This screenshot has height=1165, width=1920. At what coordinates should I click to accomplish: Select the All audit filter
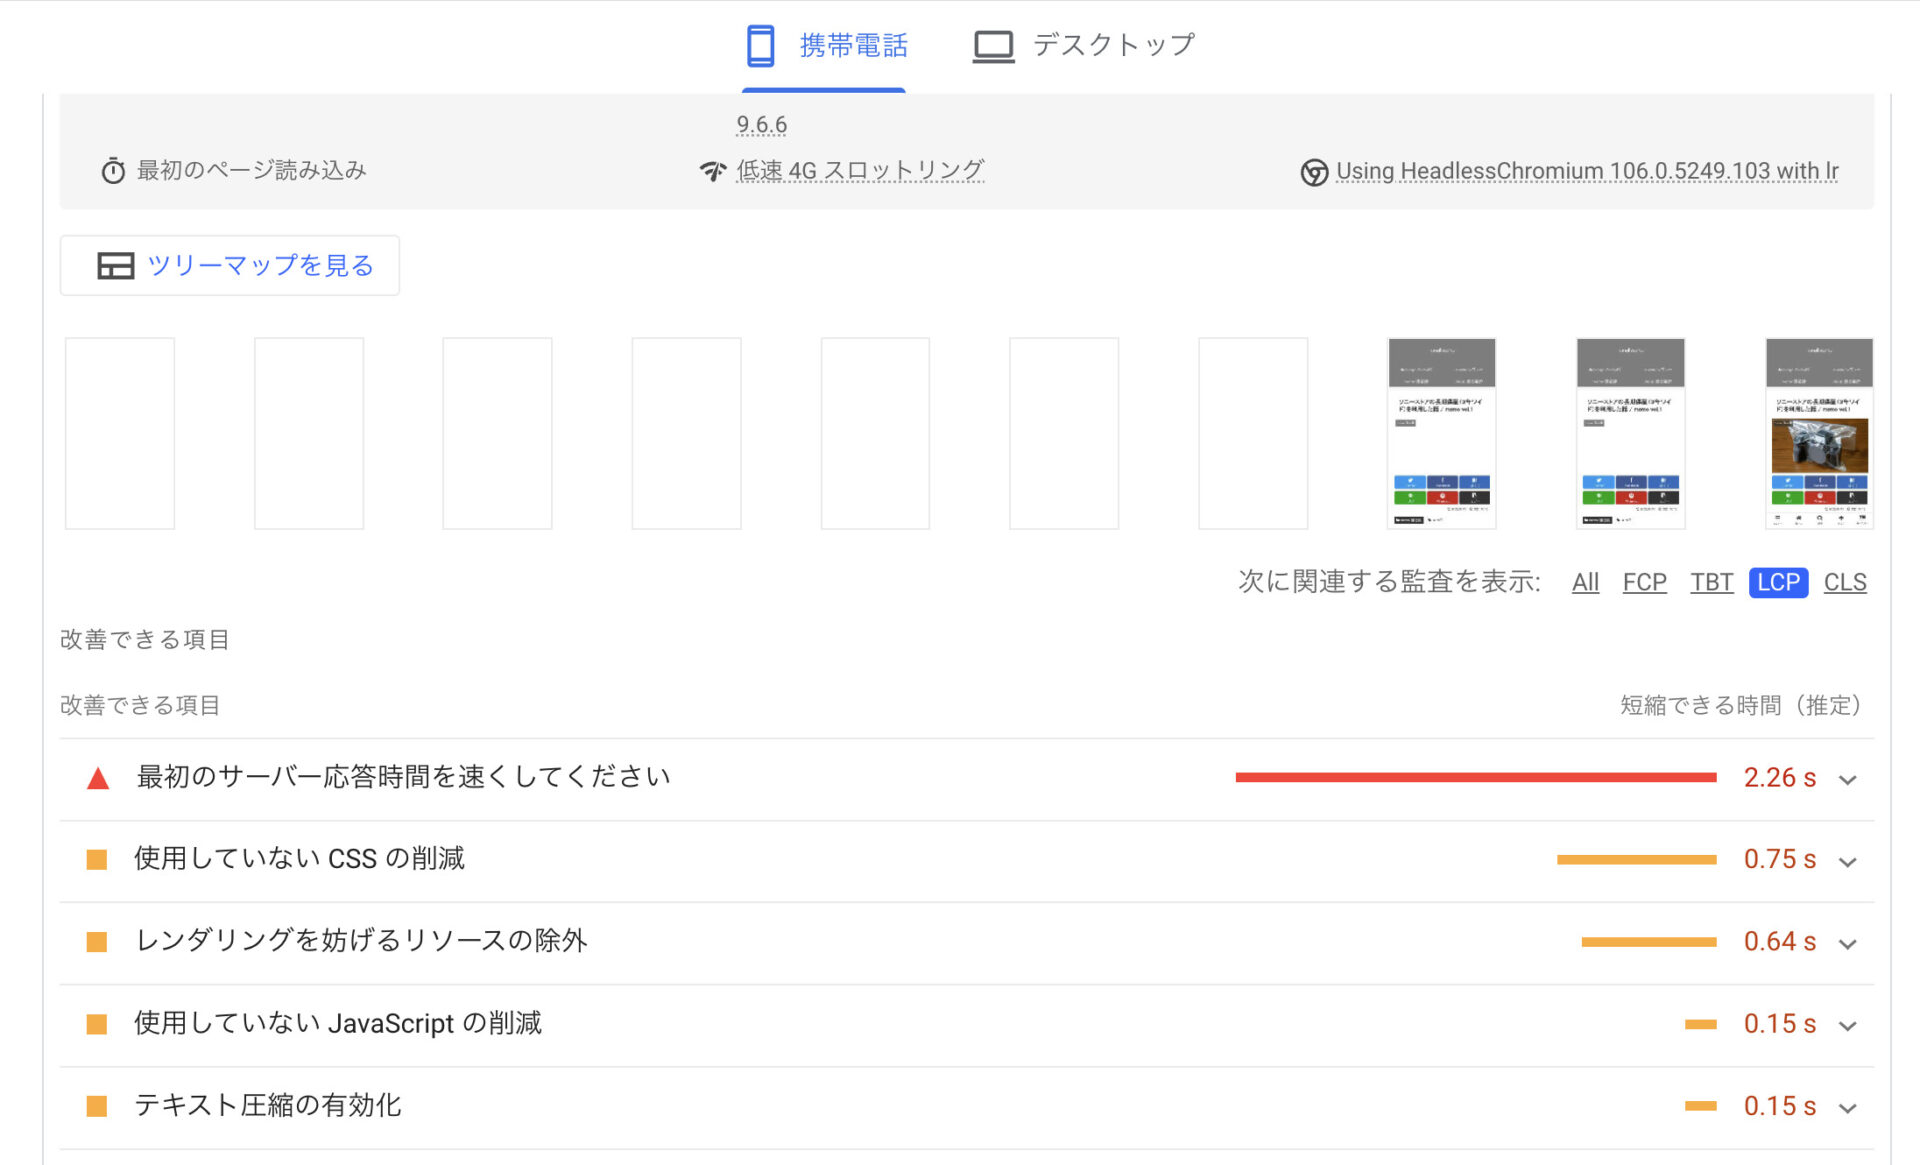tap(1585, 582)
